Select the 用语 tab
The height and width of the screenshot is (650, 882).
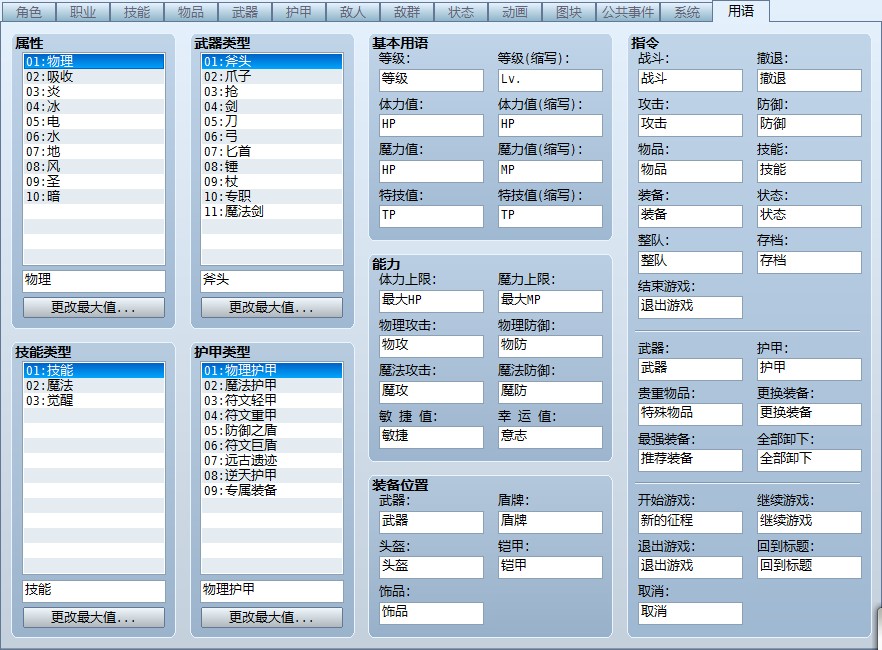(741, 11)
